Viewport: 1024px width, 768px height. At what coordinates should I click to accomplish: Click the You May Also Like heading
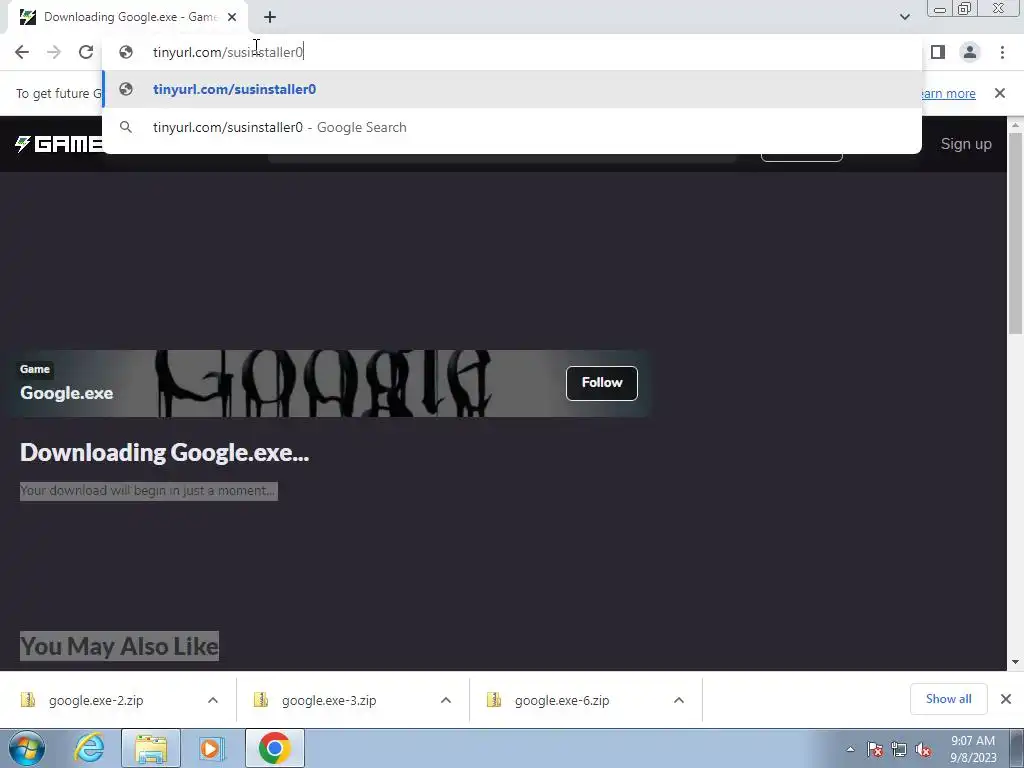pyautogui.click(x=120, y=647)
